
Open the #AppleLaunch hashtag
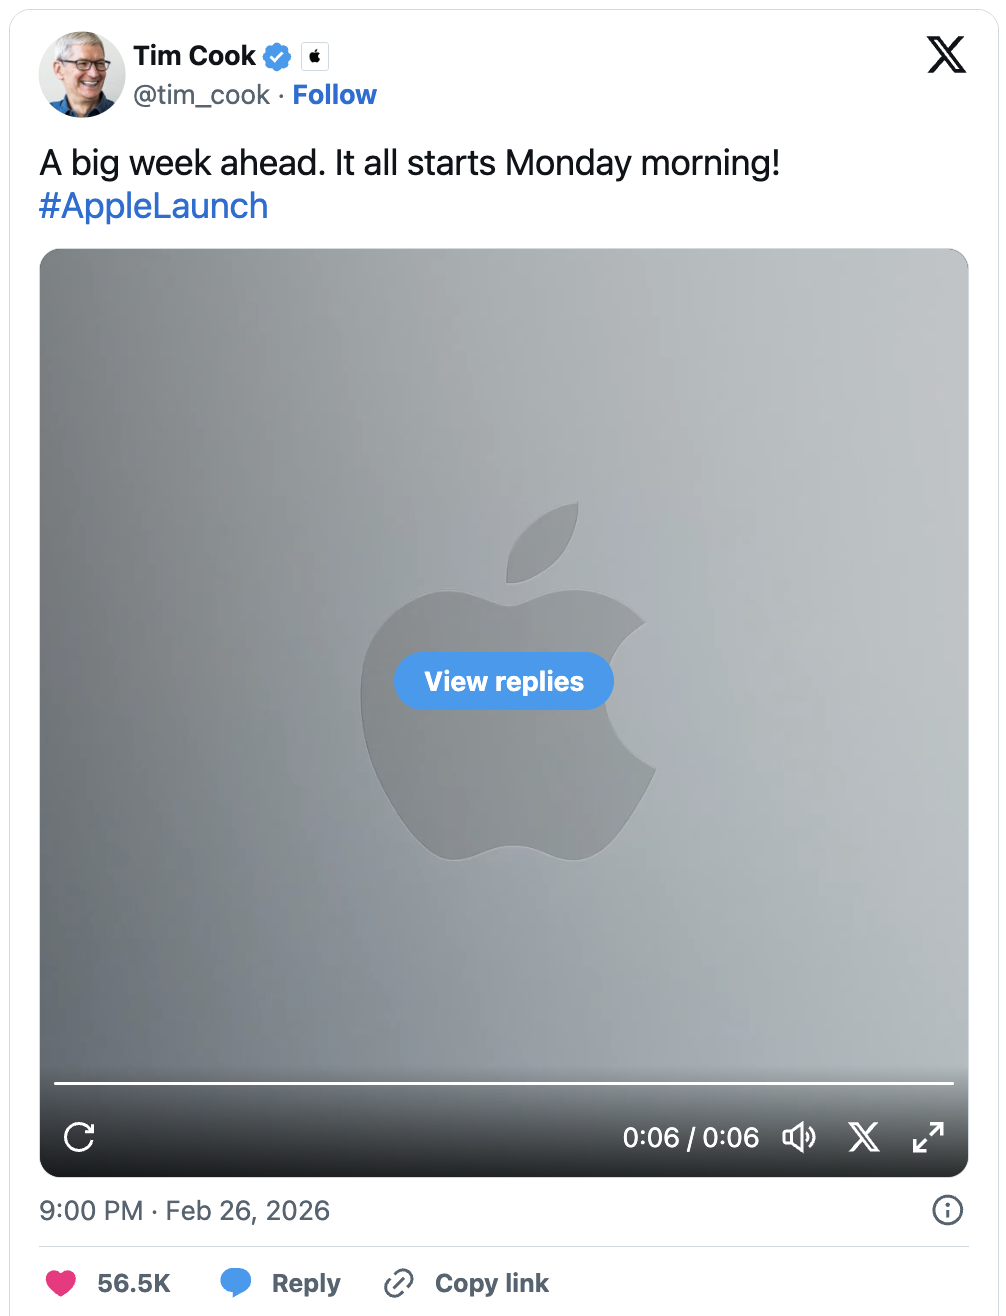pos(154,206)
